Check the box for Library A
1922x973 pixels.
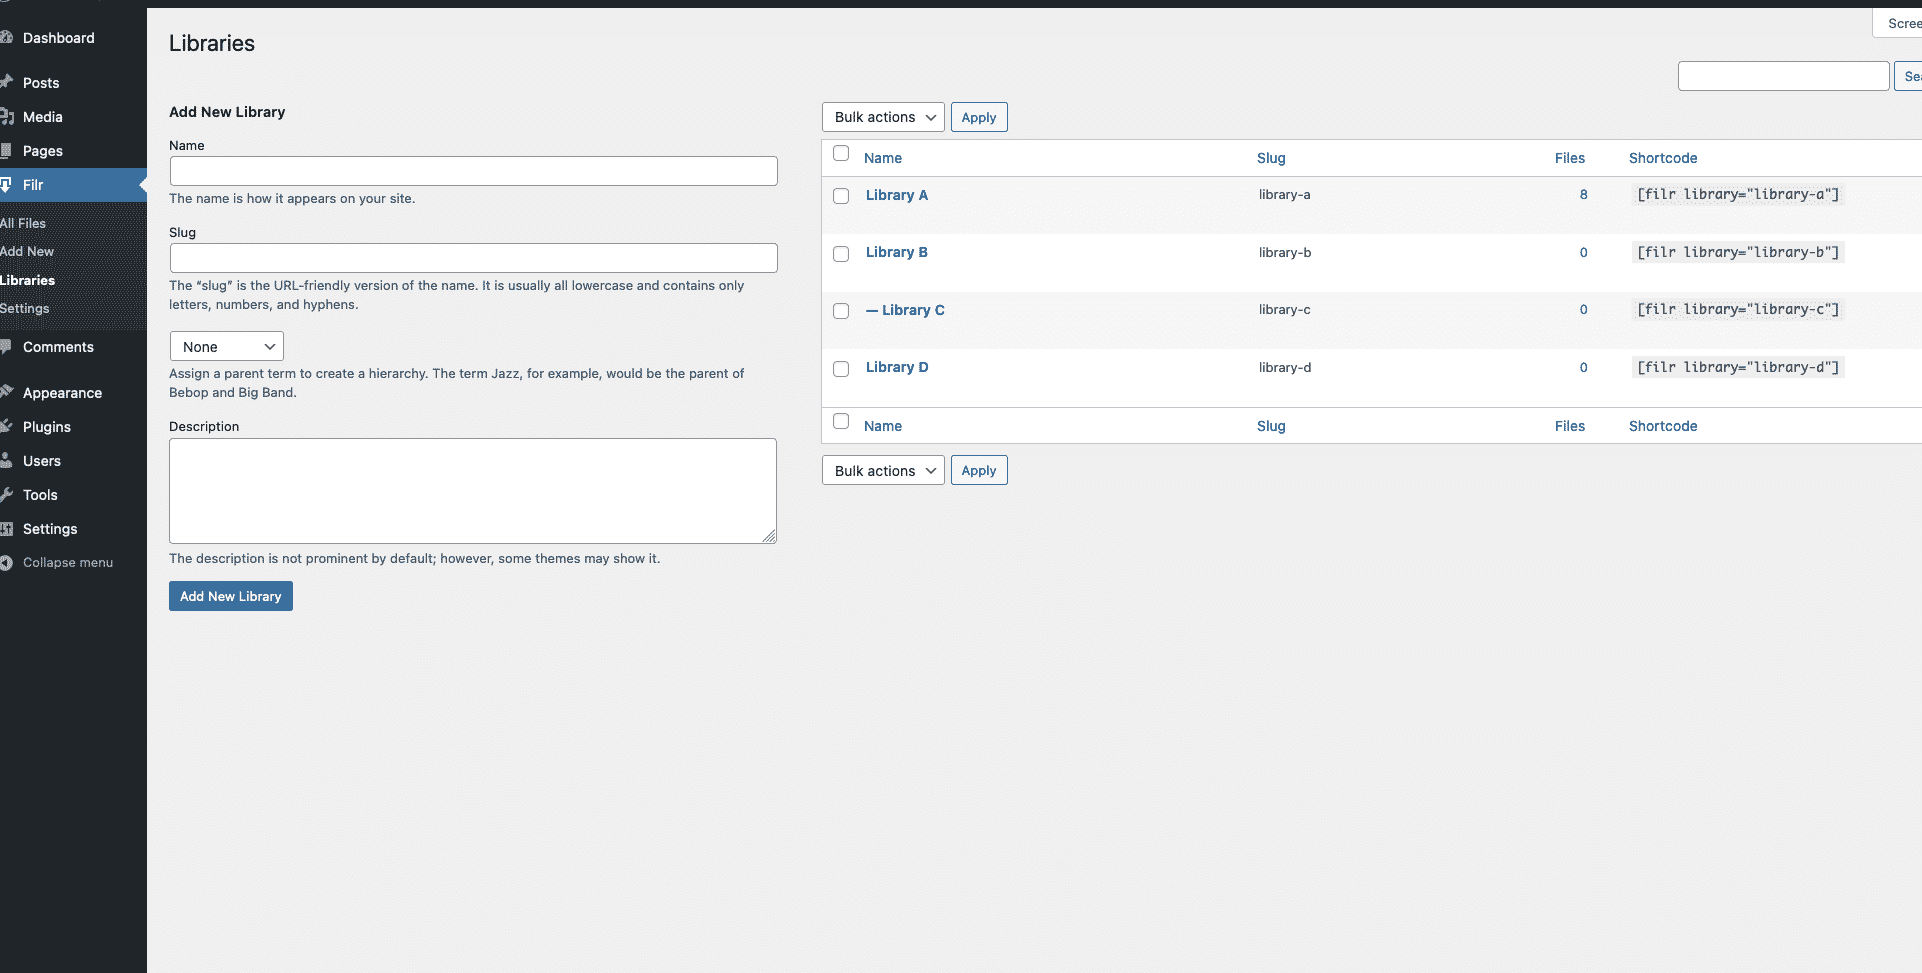coord(841,196)
